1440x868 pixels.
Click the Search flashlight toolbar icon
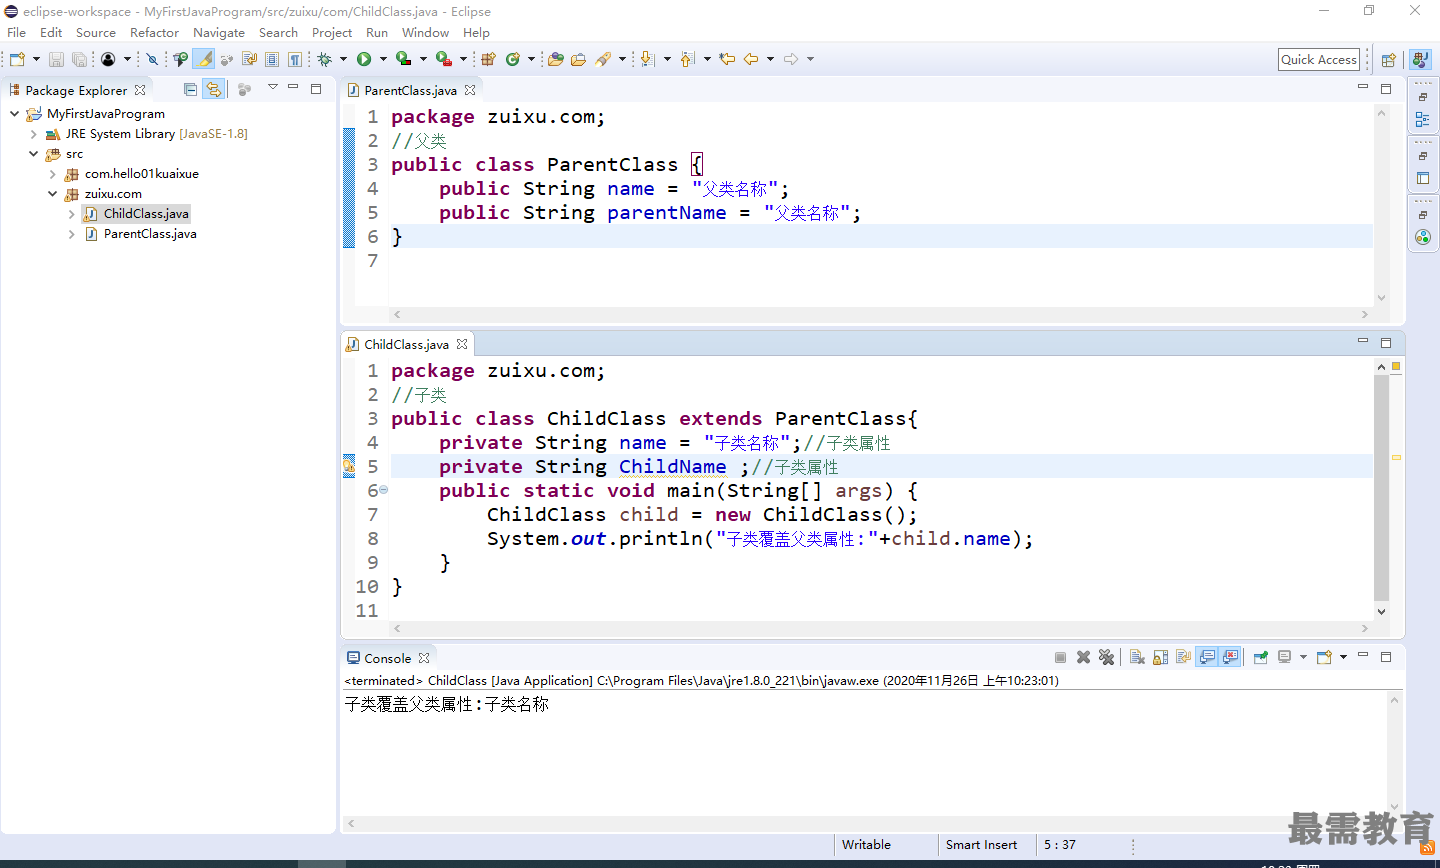coord(603,59)
